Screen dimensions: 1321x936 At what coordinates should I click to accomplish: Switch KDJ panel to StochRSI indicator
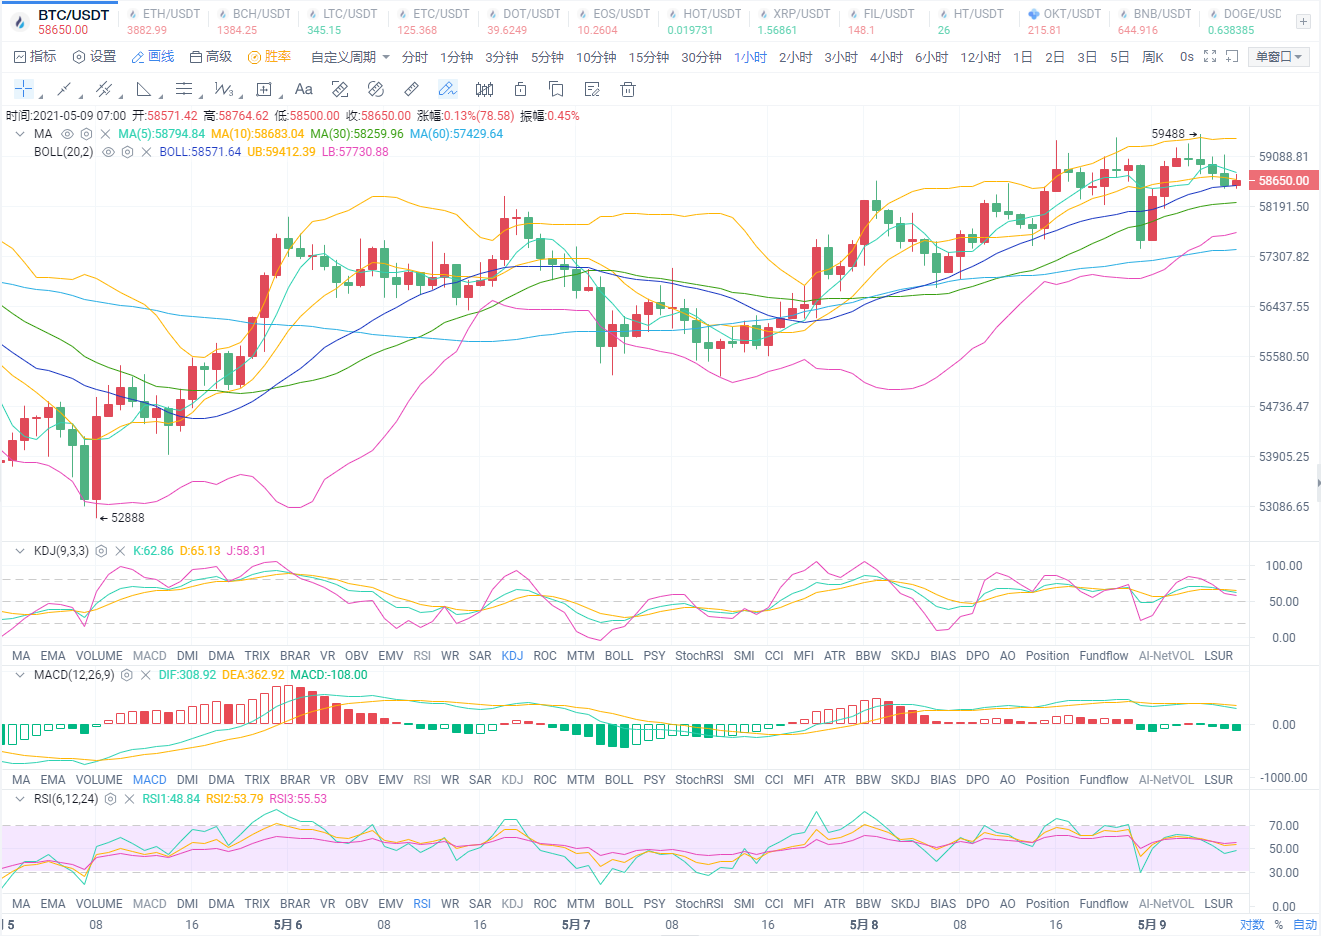click(x=699, y=656)
